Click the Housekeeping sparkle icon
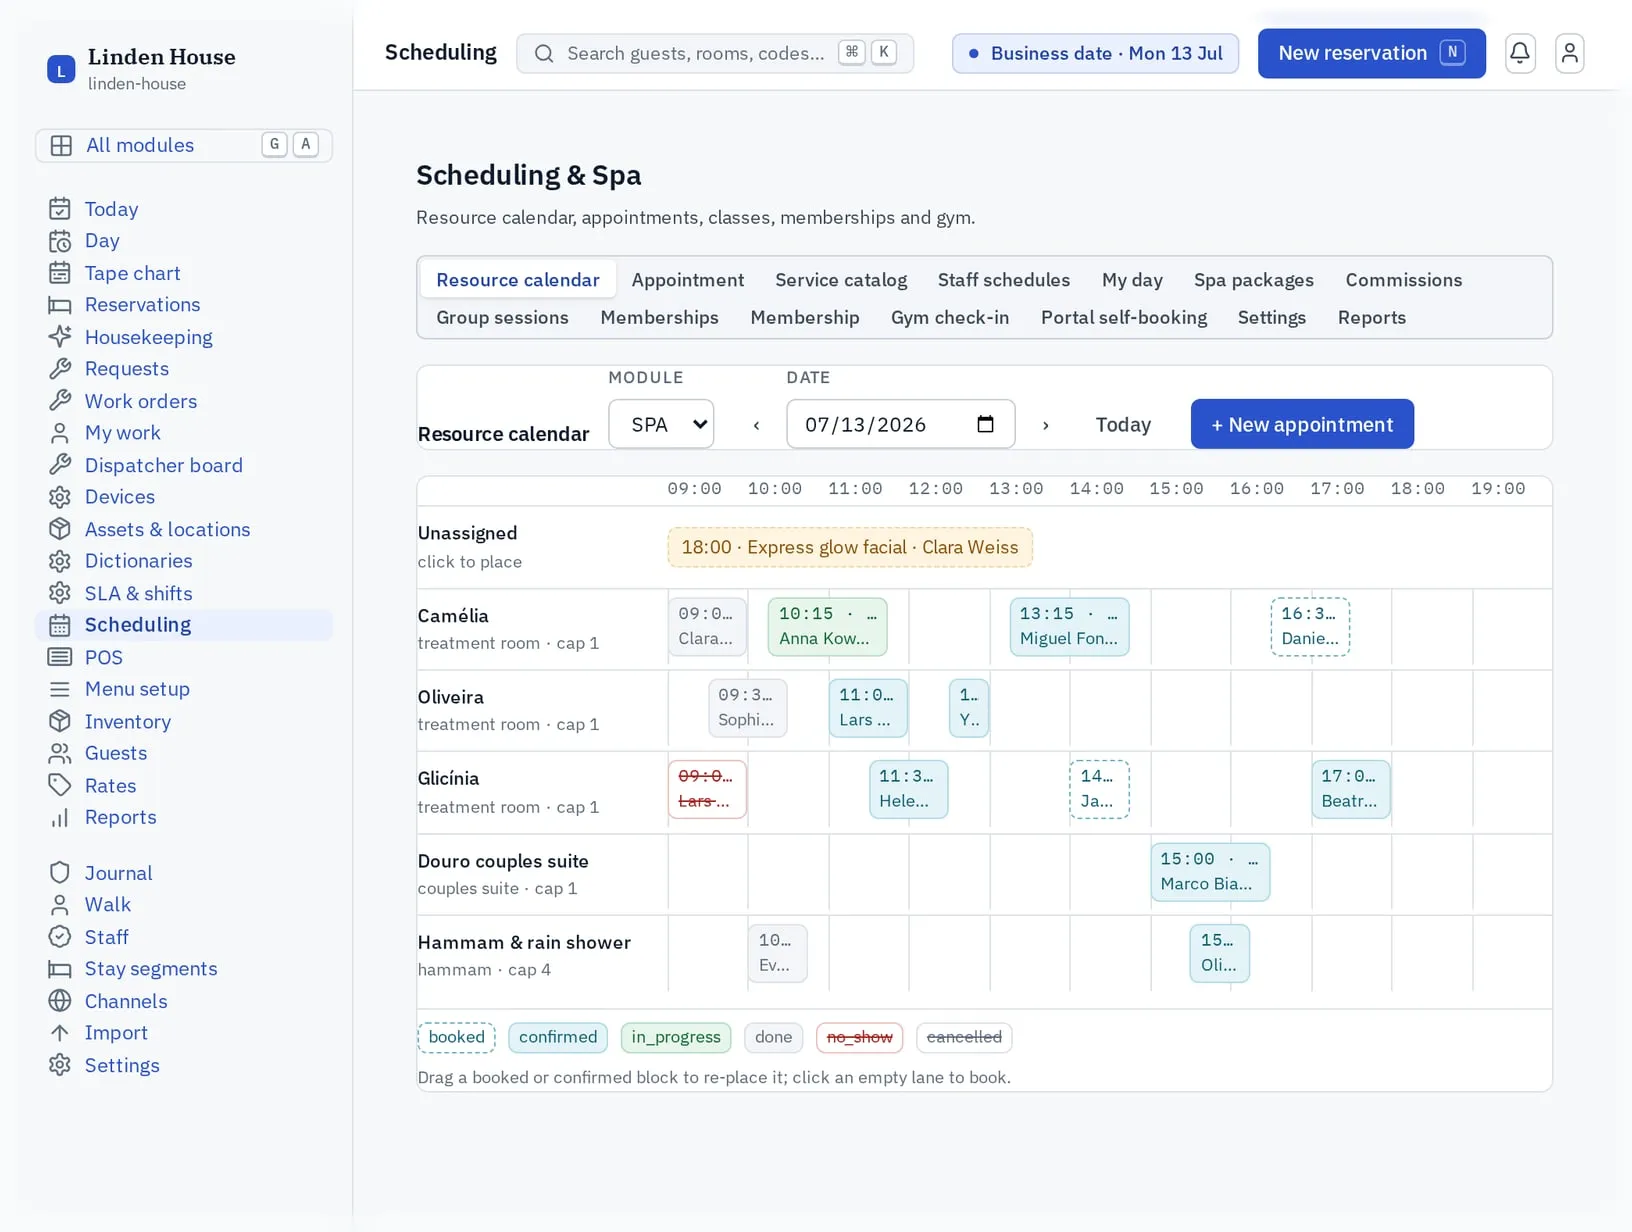The height and width of the screenshot is (1232, 1632). click(60, 337)
